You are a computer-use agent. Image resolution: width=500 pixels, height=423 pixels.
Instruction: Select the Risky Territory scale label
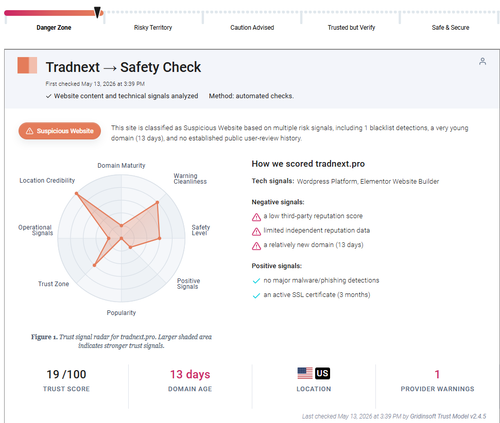click(x=153, y=28)
